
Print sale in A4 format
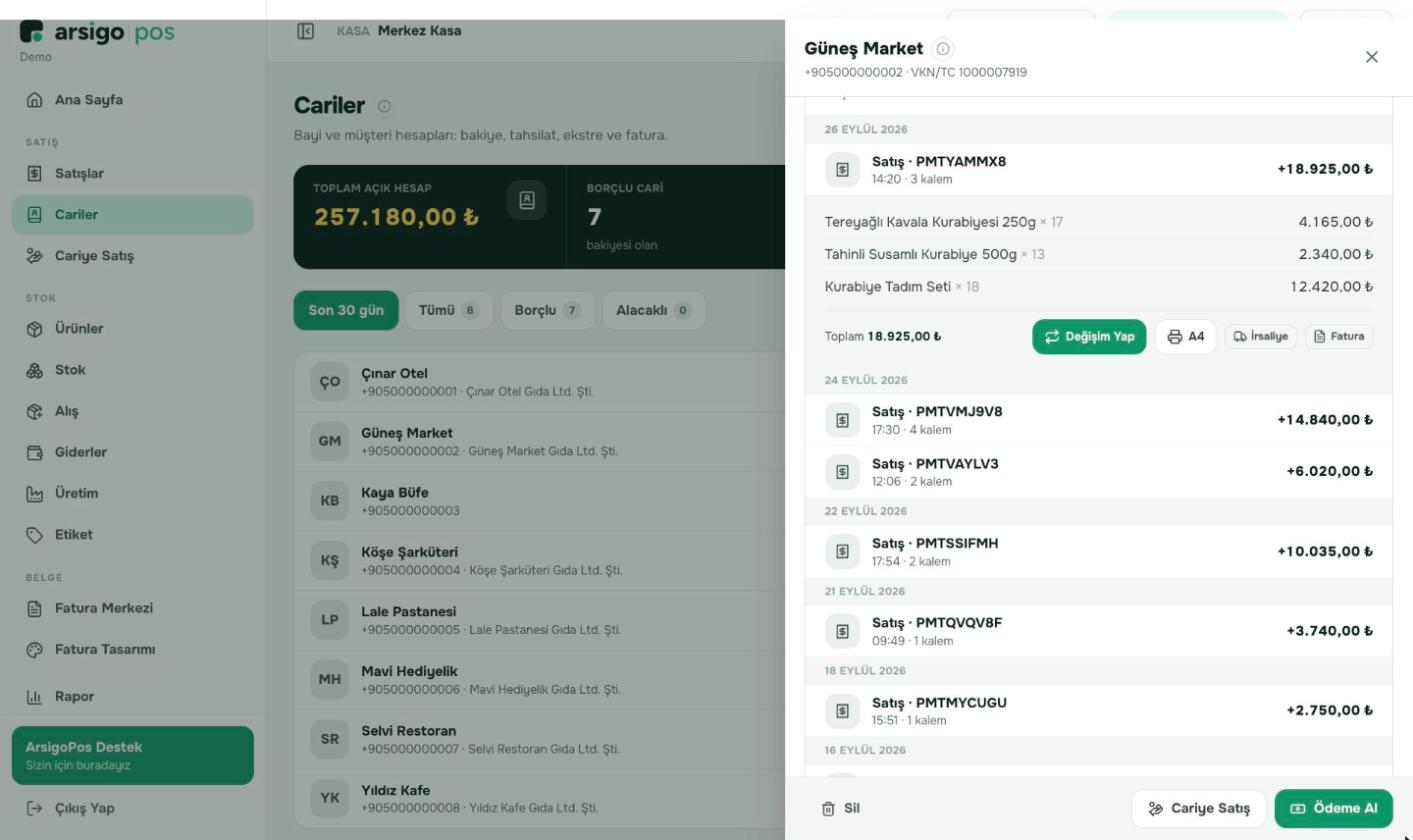point(1186,337)
